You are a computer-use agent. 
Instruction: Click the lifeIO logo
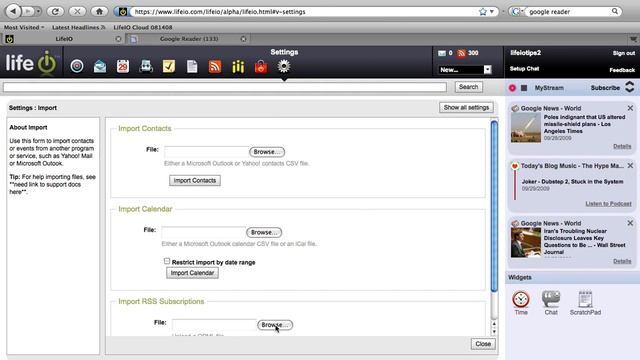(x=31, y=63)
